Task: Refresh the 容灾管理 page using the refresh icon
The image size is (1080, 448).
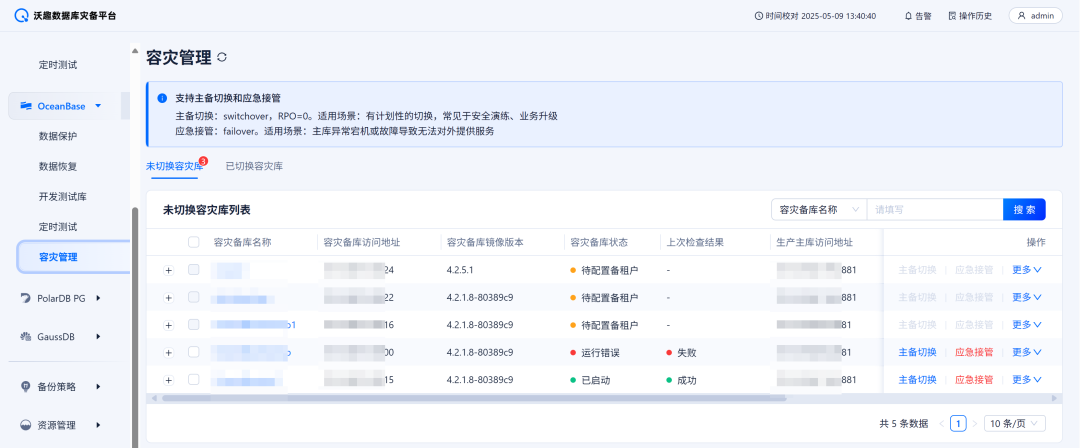Action: [222, 57]
